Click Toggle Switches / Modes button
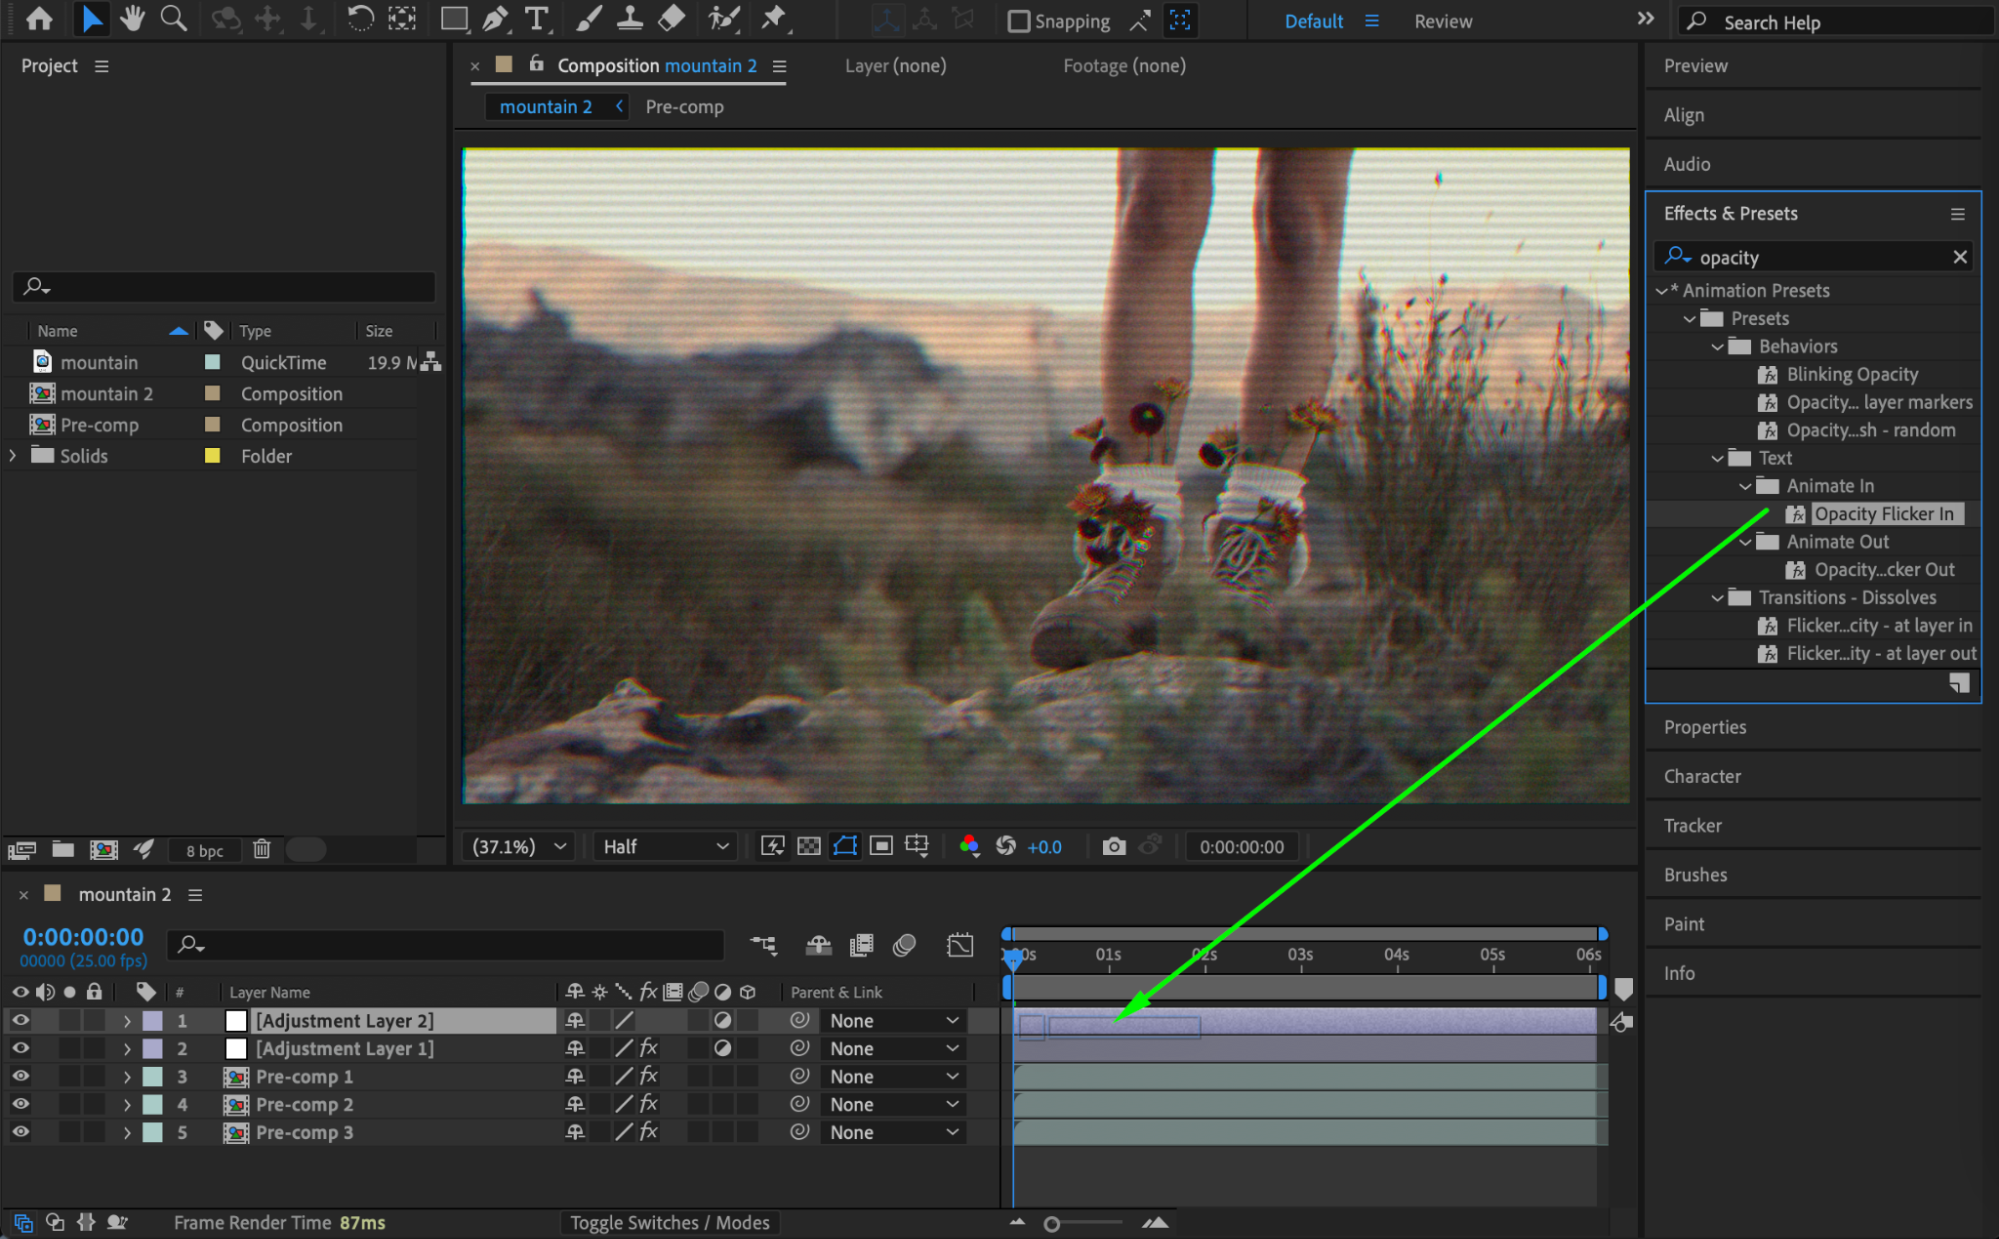 [x=669, y=1222]
